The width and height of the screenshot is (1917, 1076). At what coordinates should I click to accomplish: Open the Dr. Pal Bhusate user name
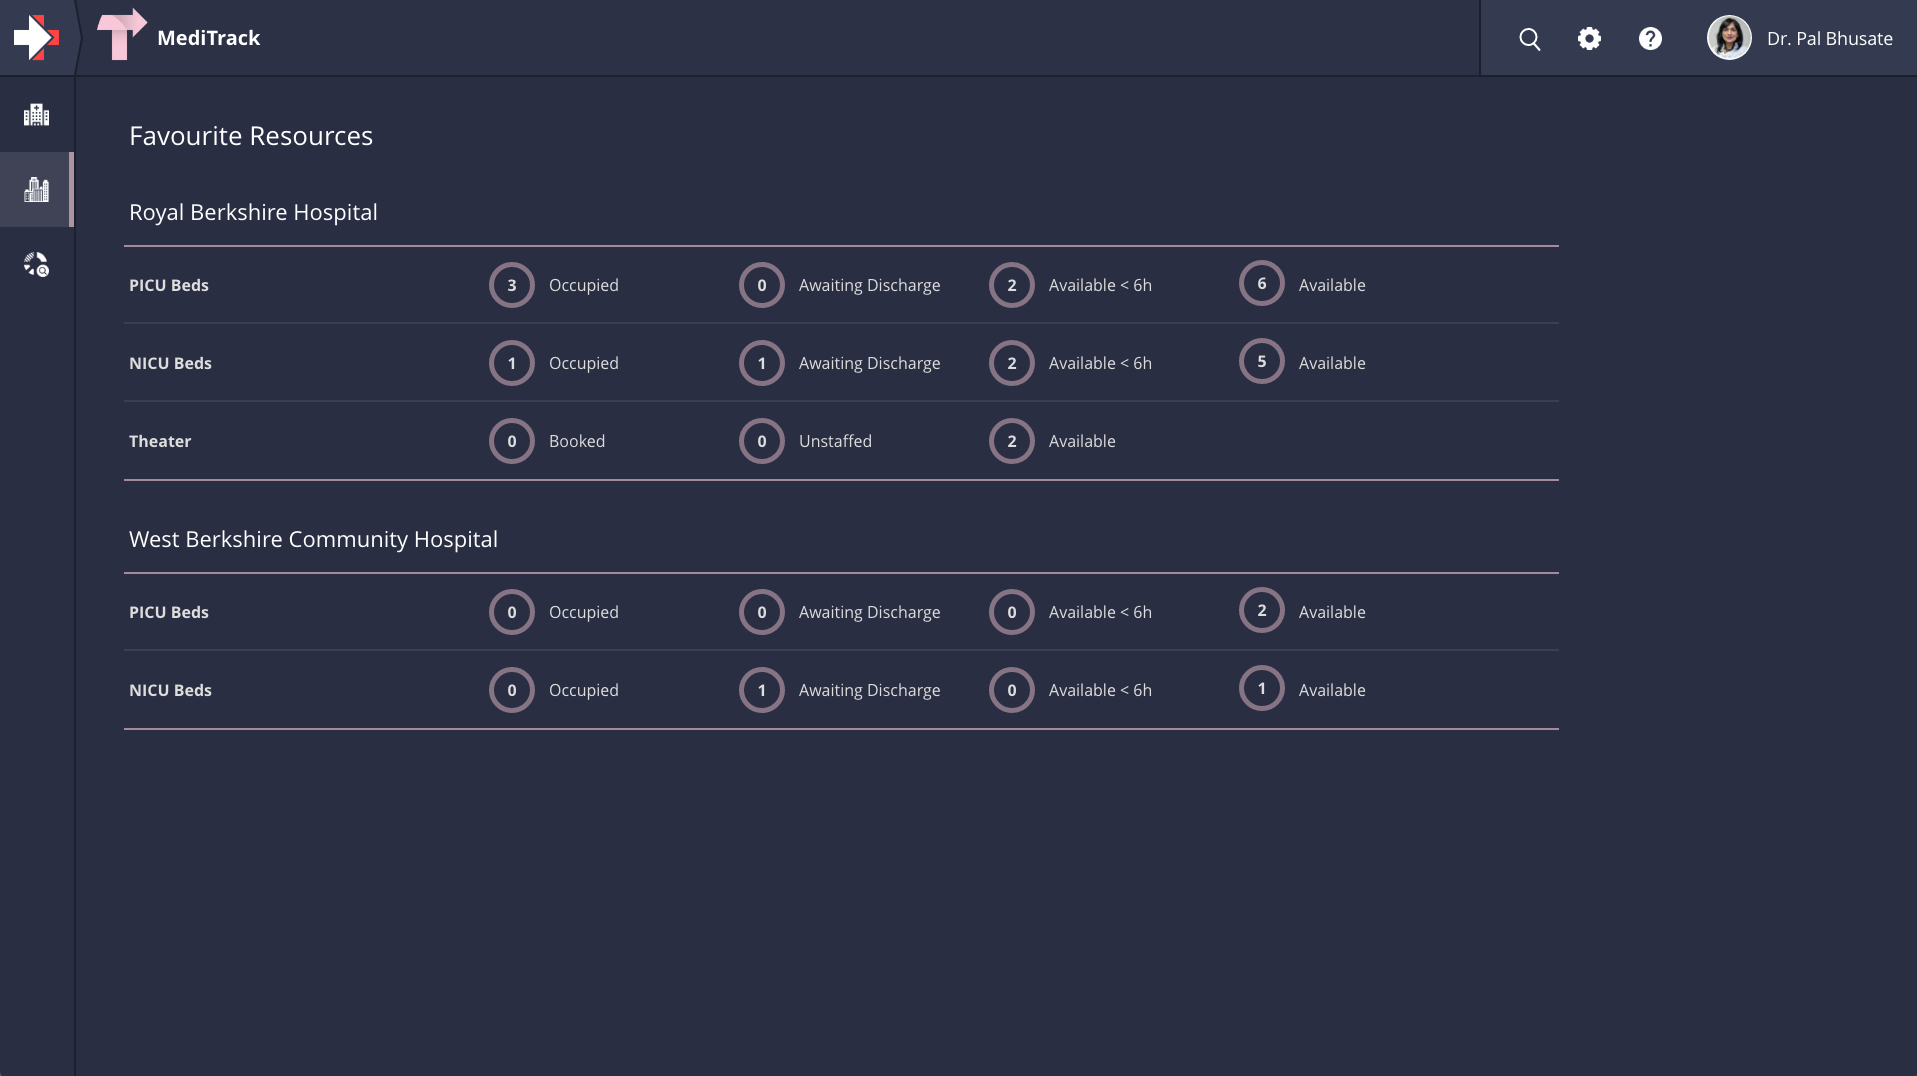1829,39
